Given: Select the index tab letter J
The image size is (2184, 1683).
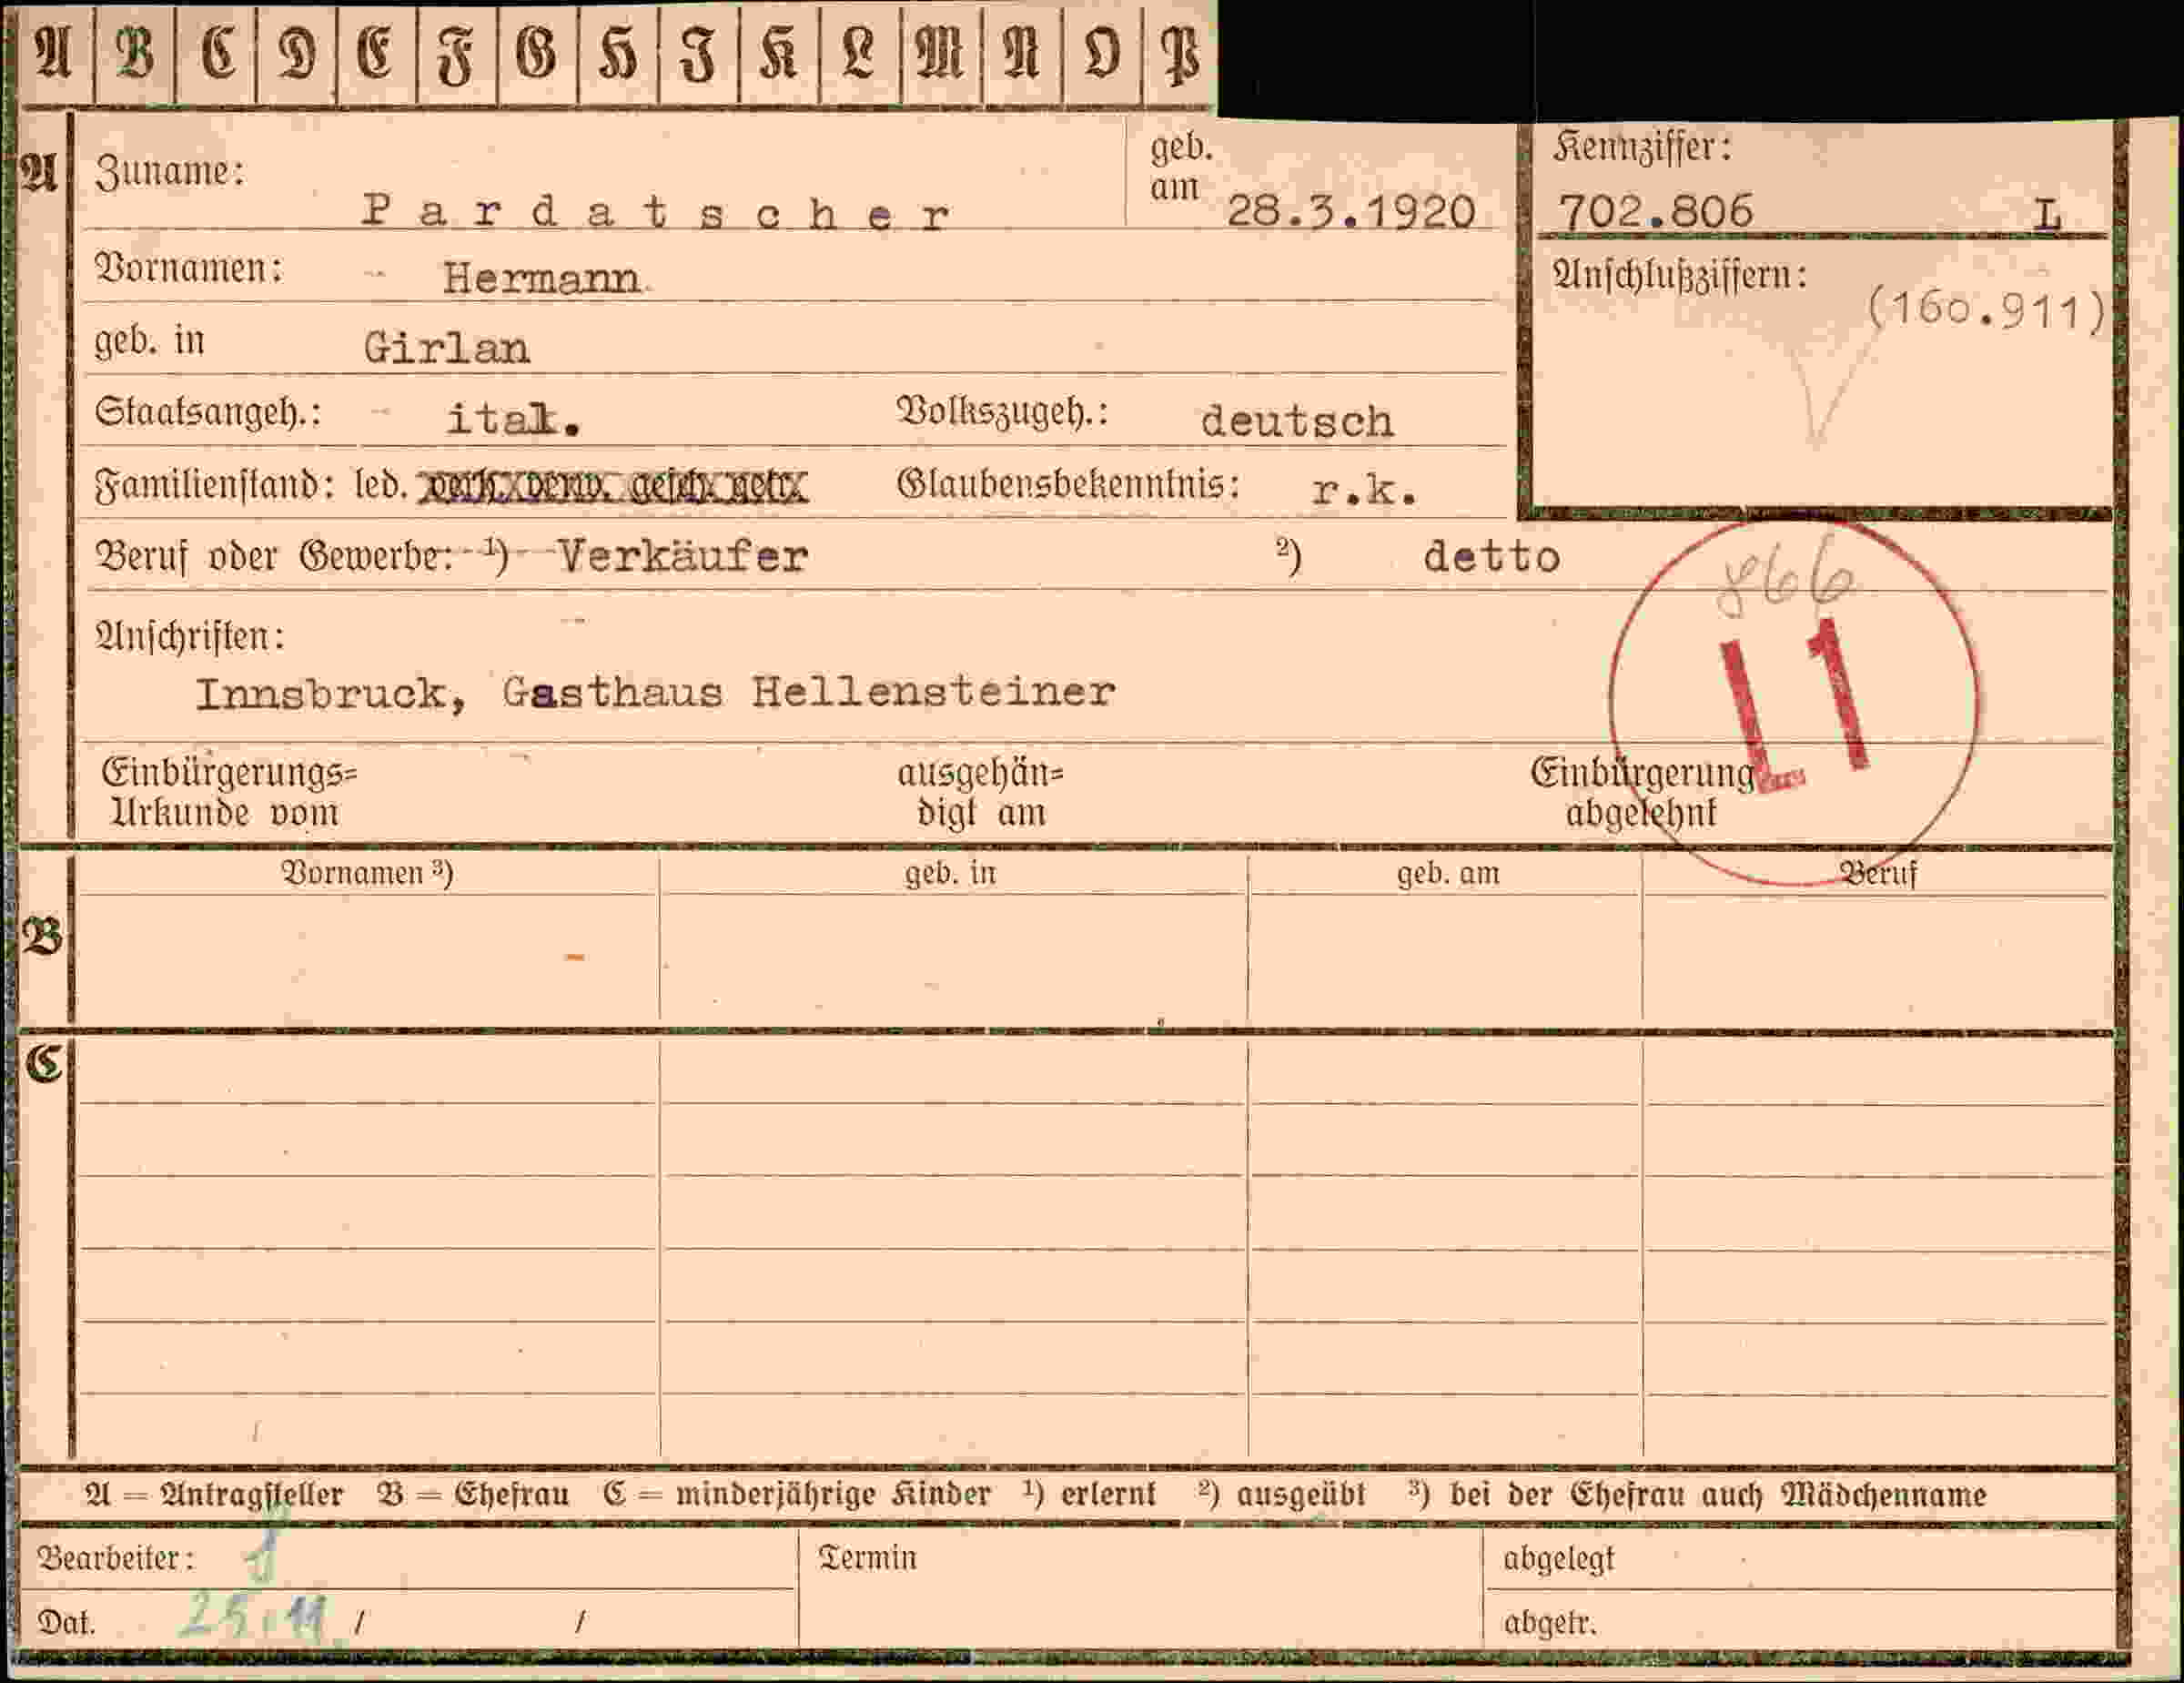Looking at the screenshot, I should click(698, 54).
